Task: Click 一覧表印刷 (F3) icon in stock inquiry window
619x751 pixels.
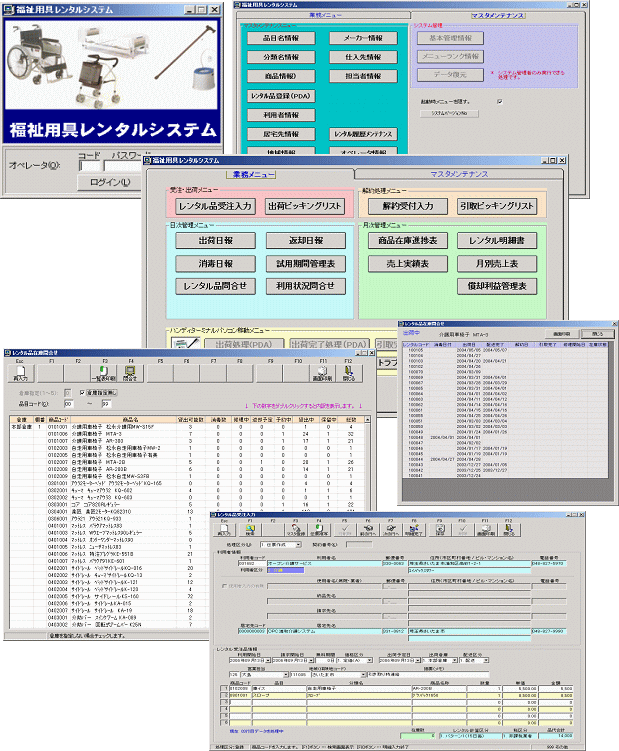Action: pos(103,373)
